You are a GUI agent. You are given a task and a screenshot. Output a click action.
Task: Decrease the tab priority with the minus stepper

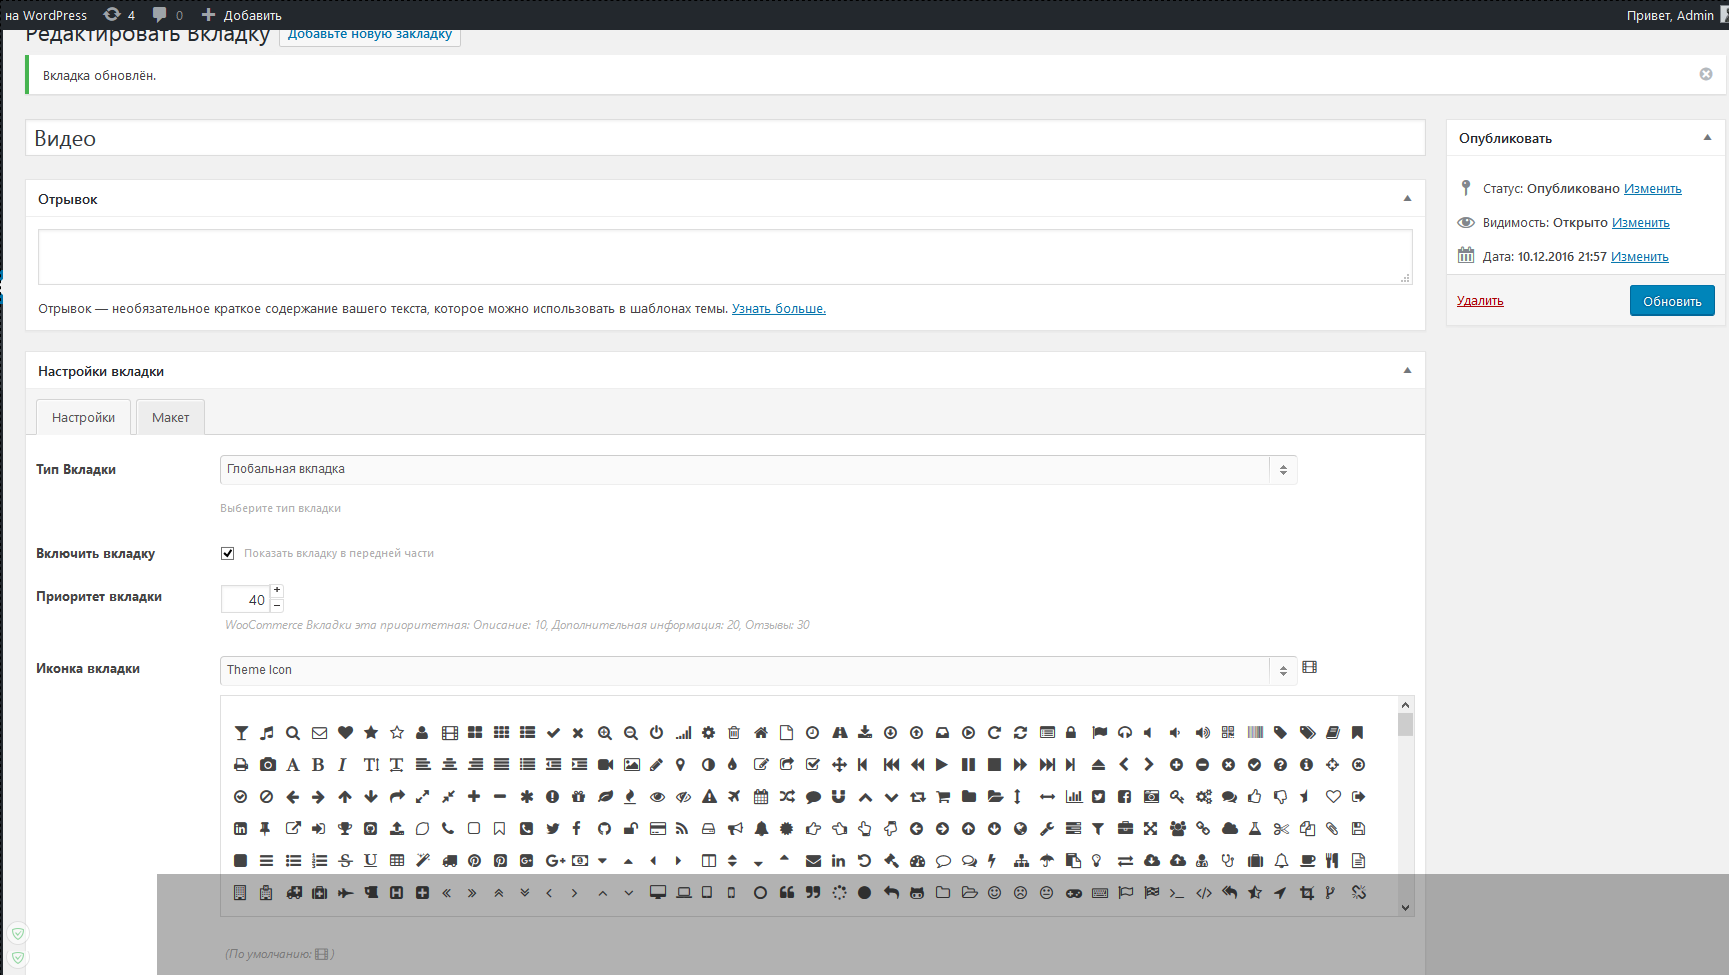[x=277, y=605]
